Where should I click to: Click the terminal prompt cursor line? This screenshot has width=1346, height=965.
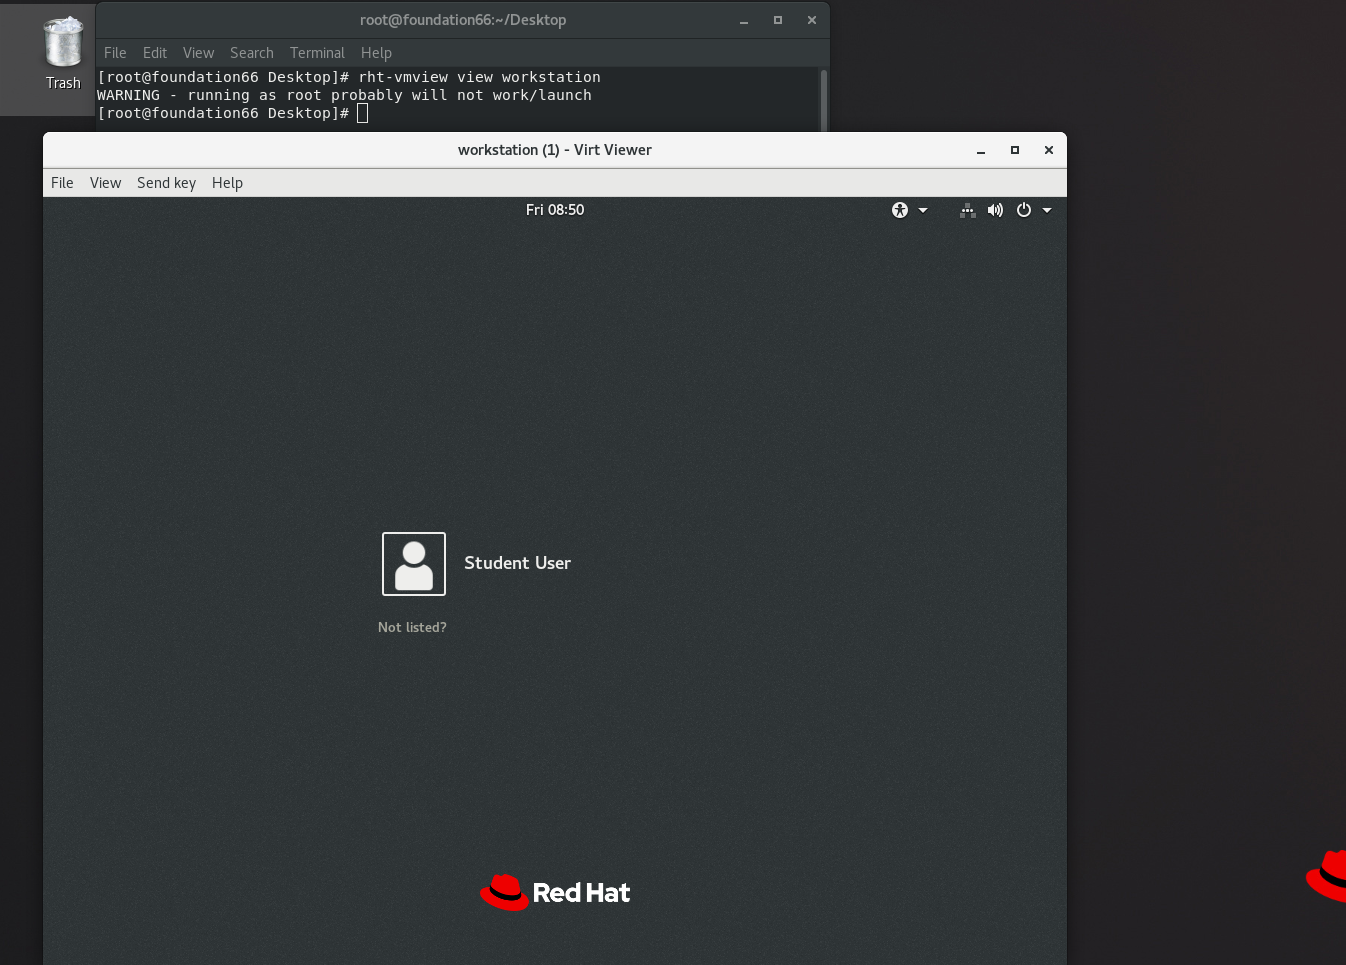[232, 113]
